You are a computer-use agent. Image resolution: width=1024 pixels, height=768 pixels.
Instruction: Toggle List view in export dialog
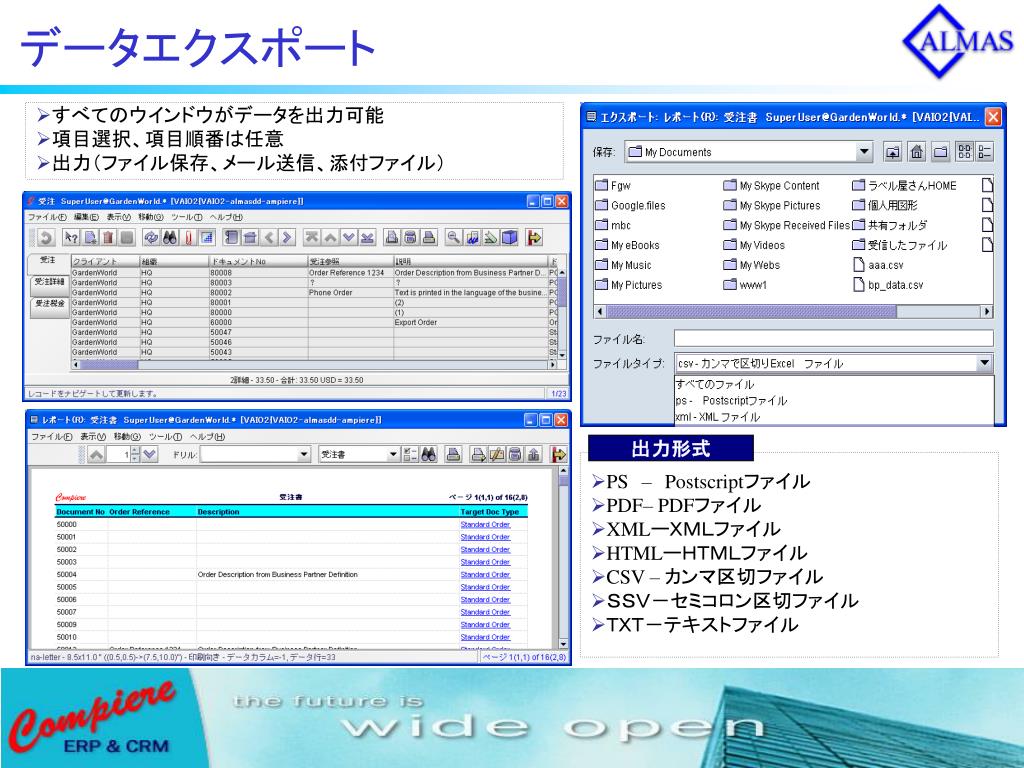(x=964, y=152)
